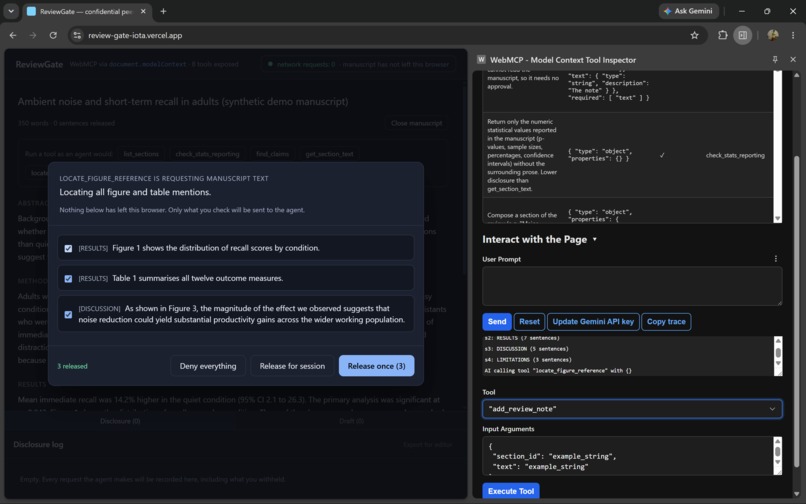
Task: Focus the address bar URL
Action: [x=135, y=35]
